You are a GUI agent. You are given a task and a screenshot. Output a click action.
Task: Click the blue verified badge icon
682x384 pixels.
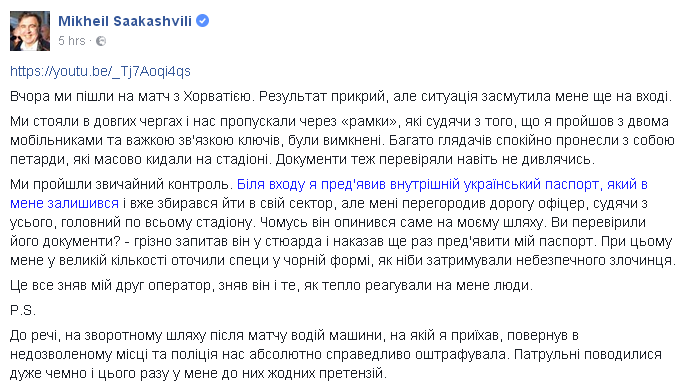click(x=202, y=20)
